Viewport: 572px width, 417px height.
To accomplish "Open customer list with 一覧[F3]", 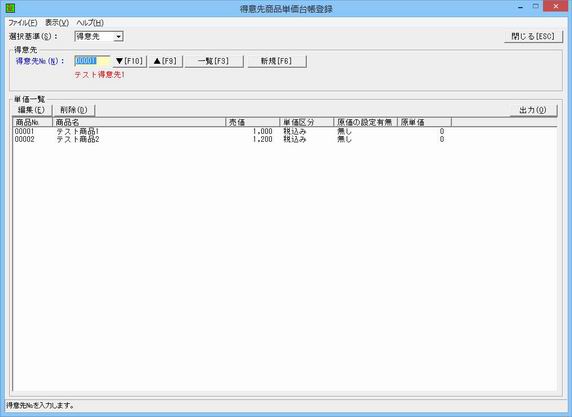I will [x=214, y=61].
